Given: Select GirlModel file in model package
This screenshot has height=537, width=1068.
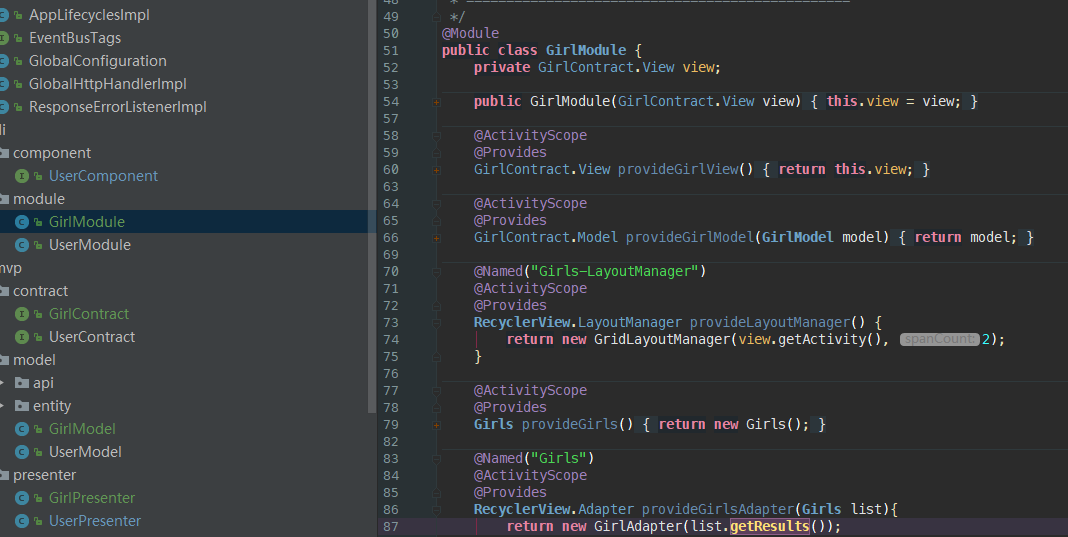Looking at the screenshot, I should point(82,429).
